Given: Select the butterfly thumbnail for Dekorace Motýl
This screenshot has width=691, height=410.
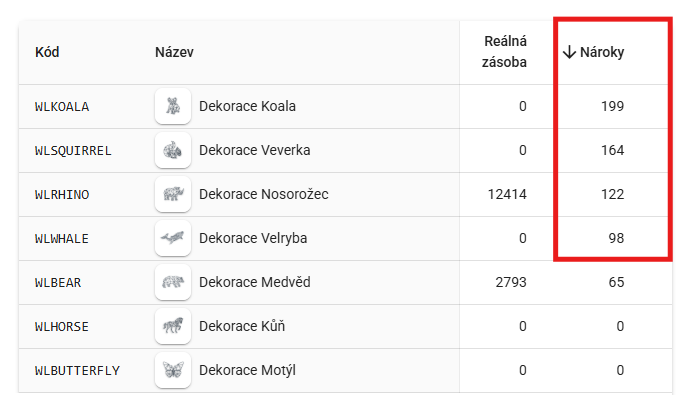Looking at the screenshot, I should pyautogui.click(x=173, y=370).
